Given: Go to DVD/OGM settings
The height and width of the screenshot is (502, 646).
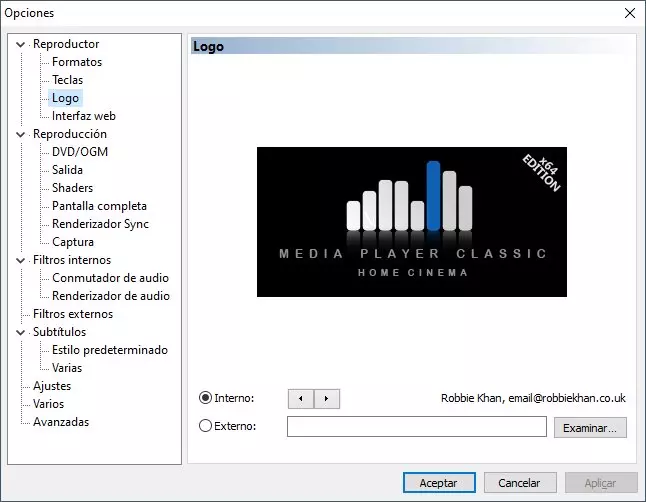Looking at the screenshot, I should point(80,152).
